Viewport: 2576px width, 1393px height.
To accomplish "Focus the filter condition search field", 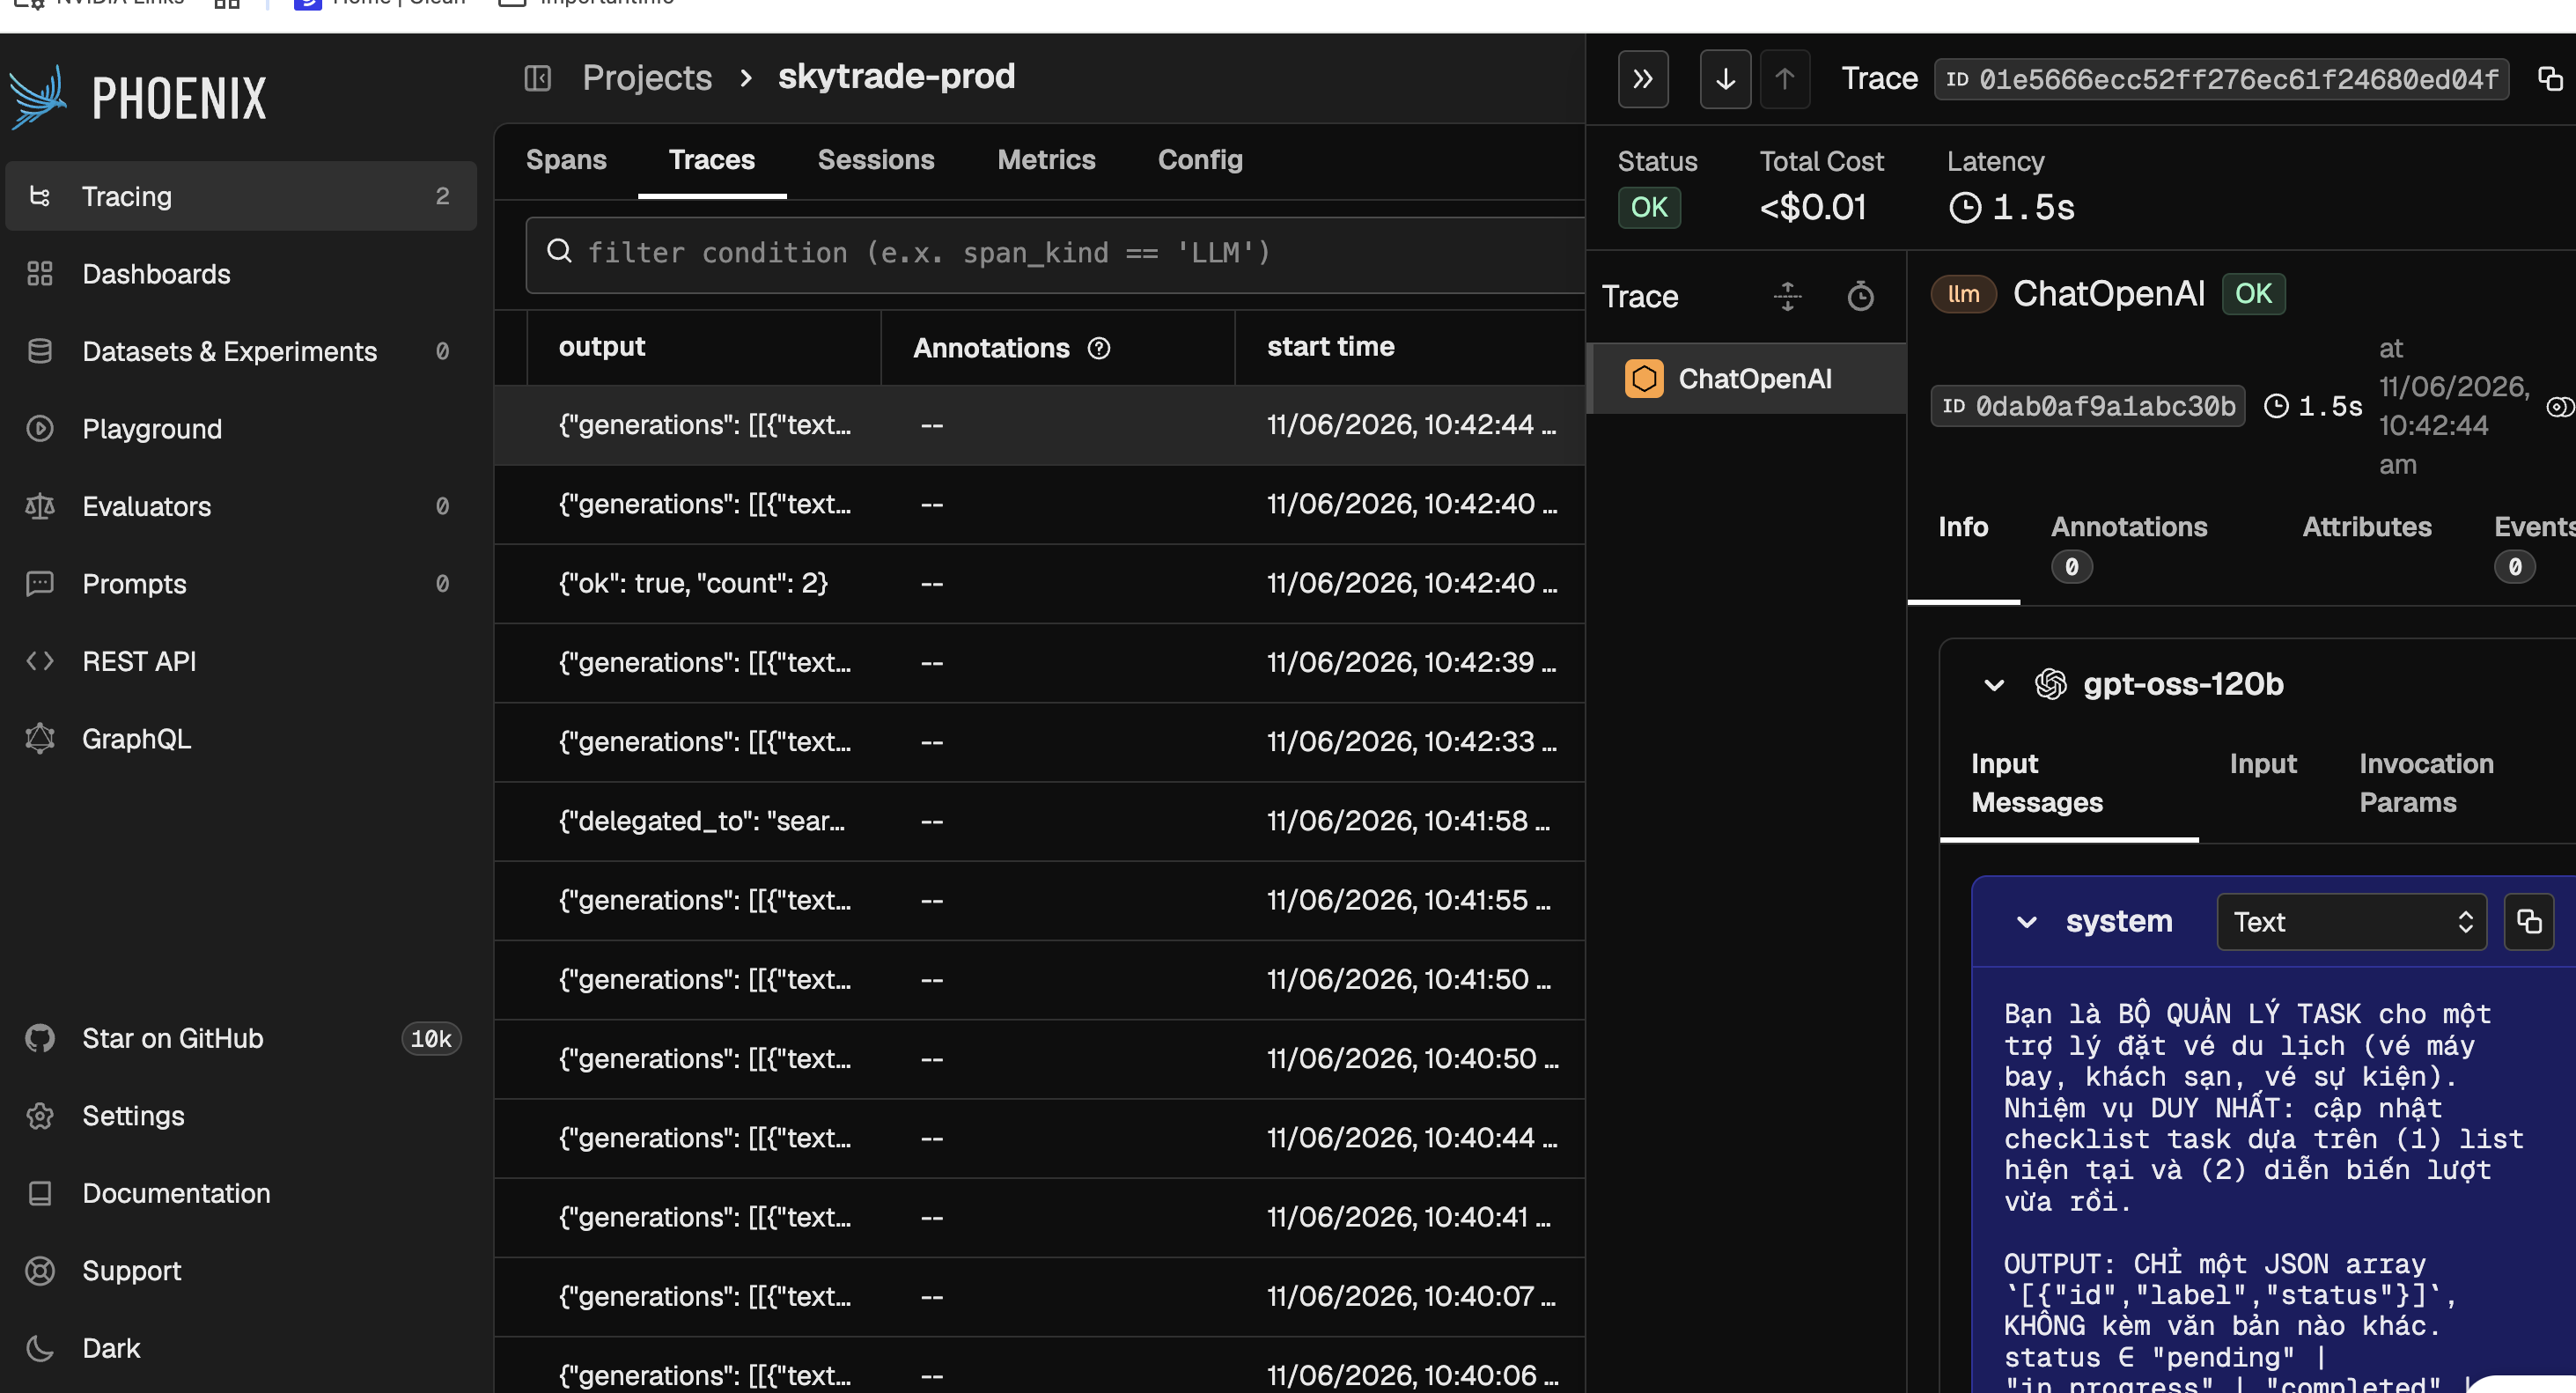I will [1055, 254].
